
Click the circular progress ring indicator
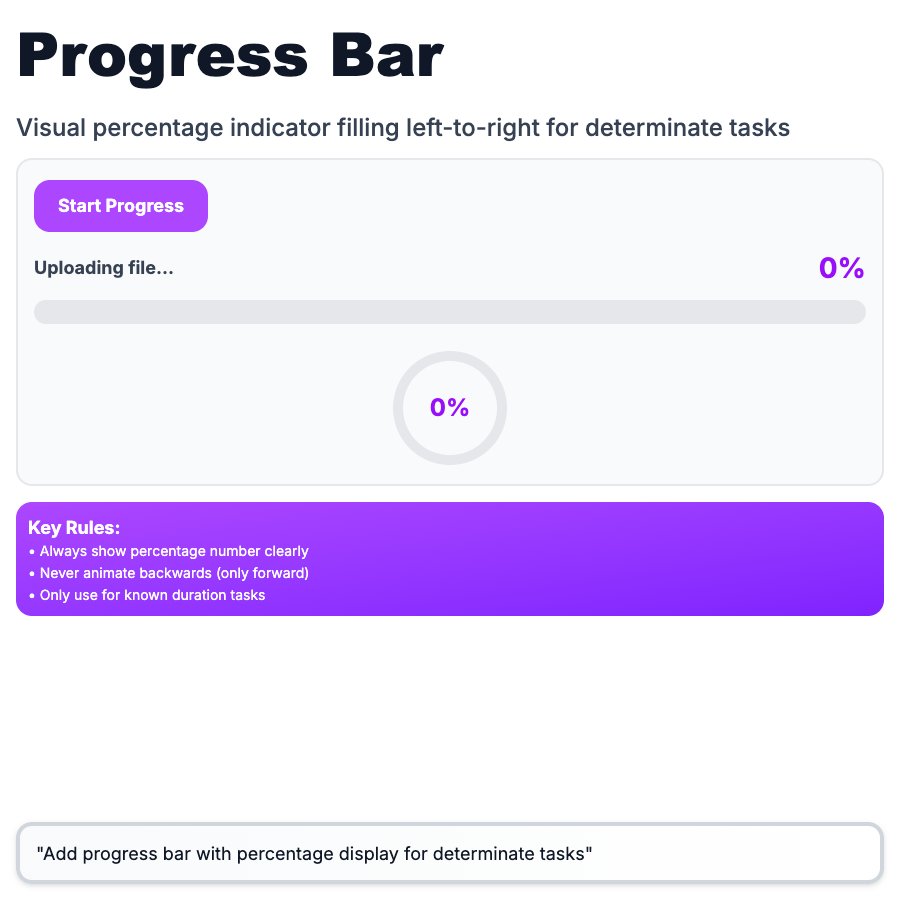point(450,362)
